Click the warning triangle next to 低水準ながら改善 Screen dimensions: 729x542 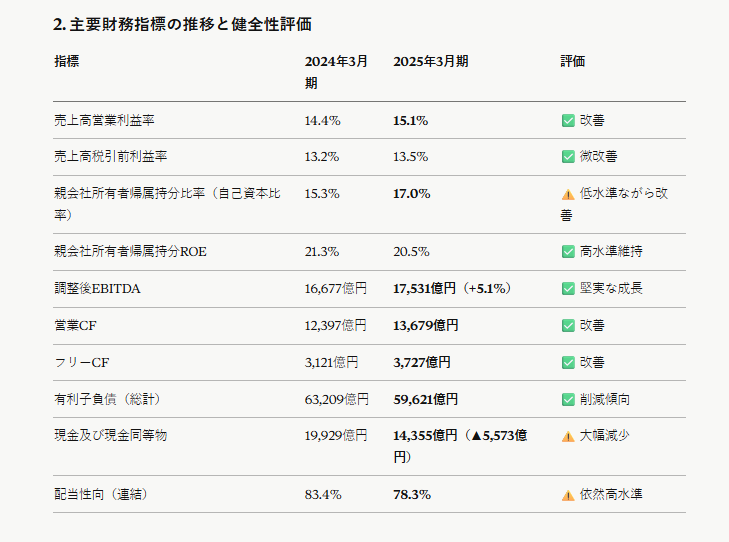click(x=568, y=194)
